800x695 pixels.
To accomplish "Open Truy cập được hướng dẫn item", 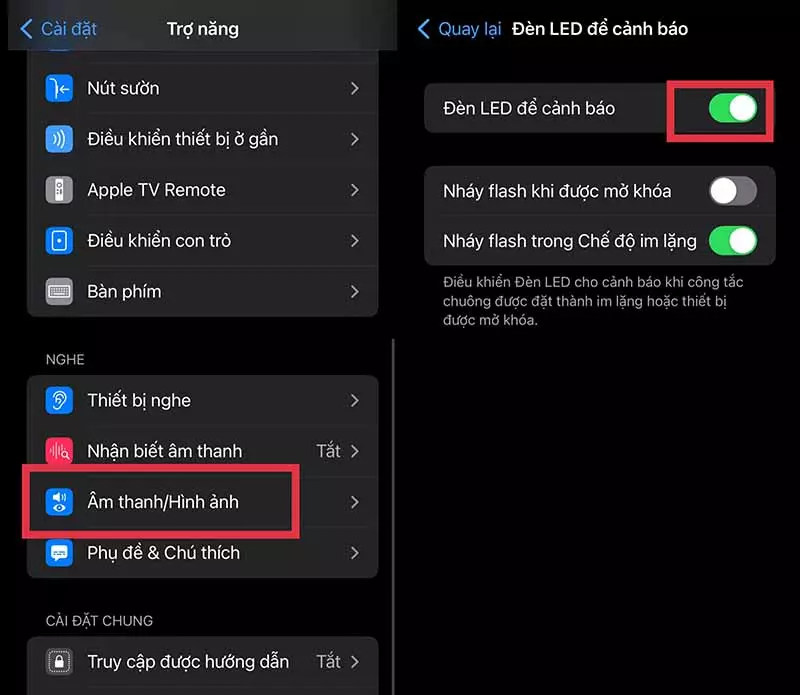I will 203,662.
